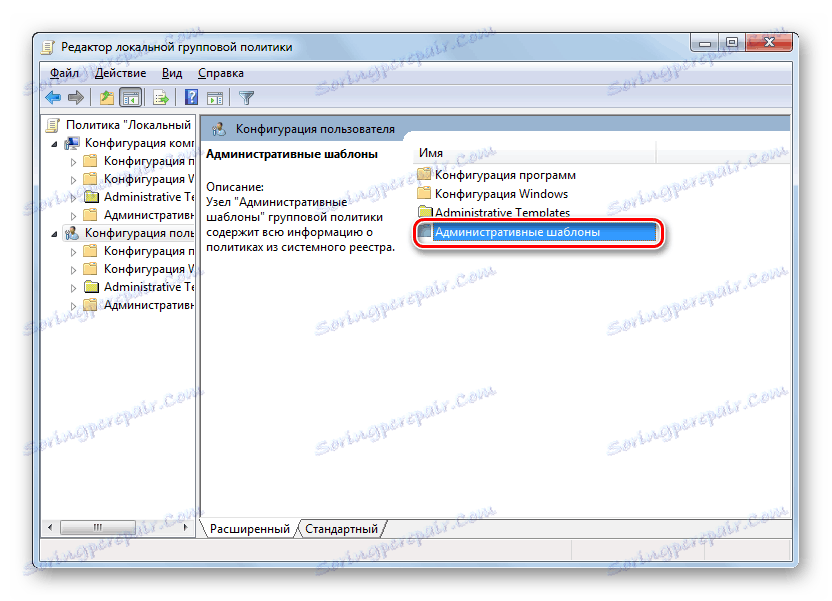Image resolution: width=832 pixels, height=601 pixels.
Task: Click the scroll icon of Политика "Локальный" root node
Action: (x=53, y=125)
